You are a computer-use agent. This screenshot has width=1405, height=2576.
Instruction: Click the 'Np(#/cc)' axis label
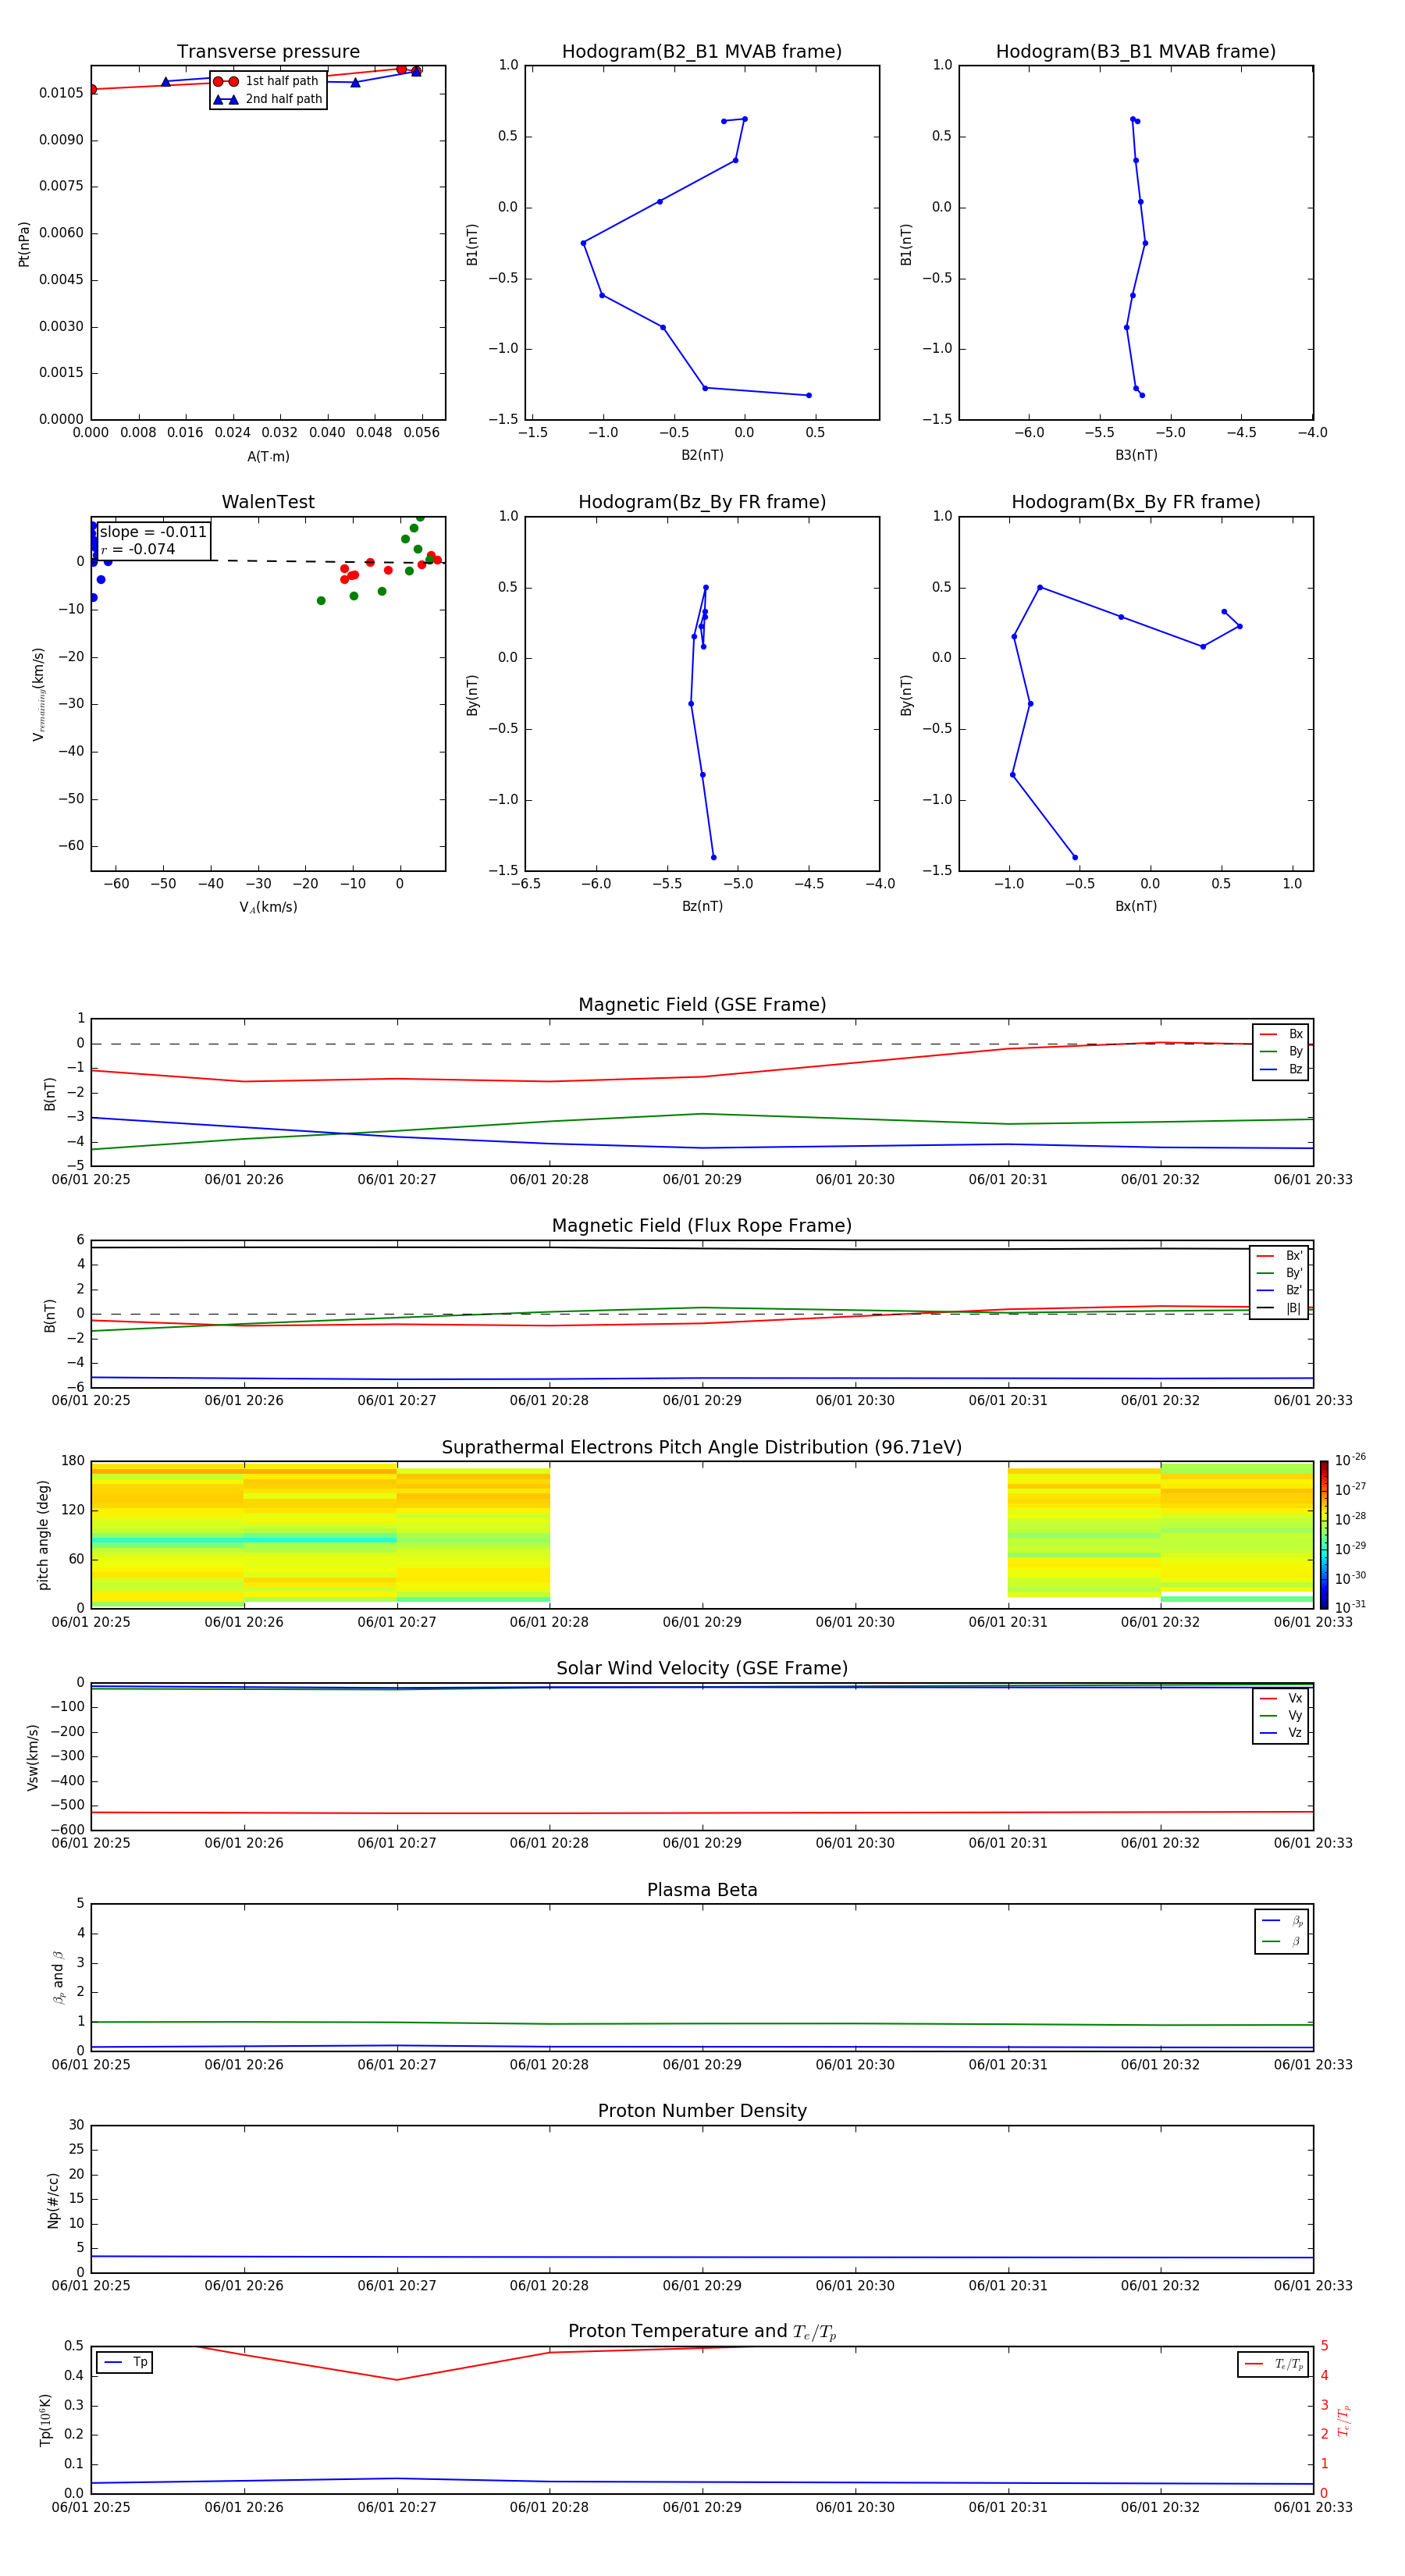point(53,2200)
